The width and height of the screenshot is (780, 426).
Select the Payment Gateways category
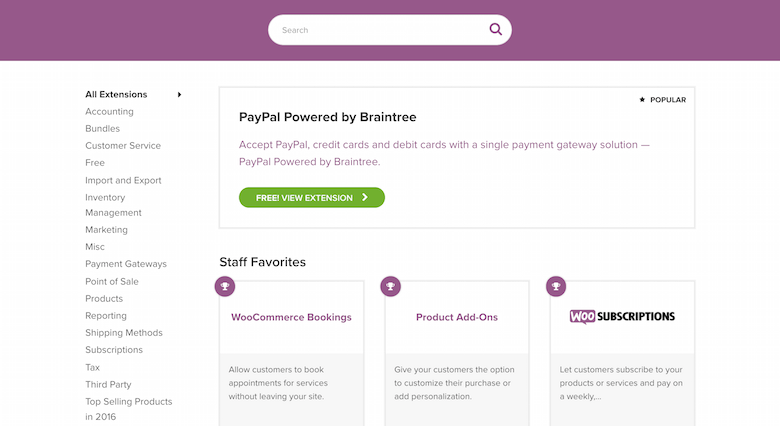pyautogui.click(x=126, y=264)
